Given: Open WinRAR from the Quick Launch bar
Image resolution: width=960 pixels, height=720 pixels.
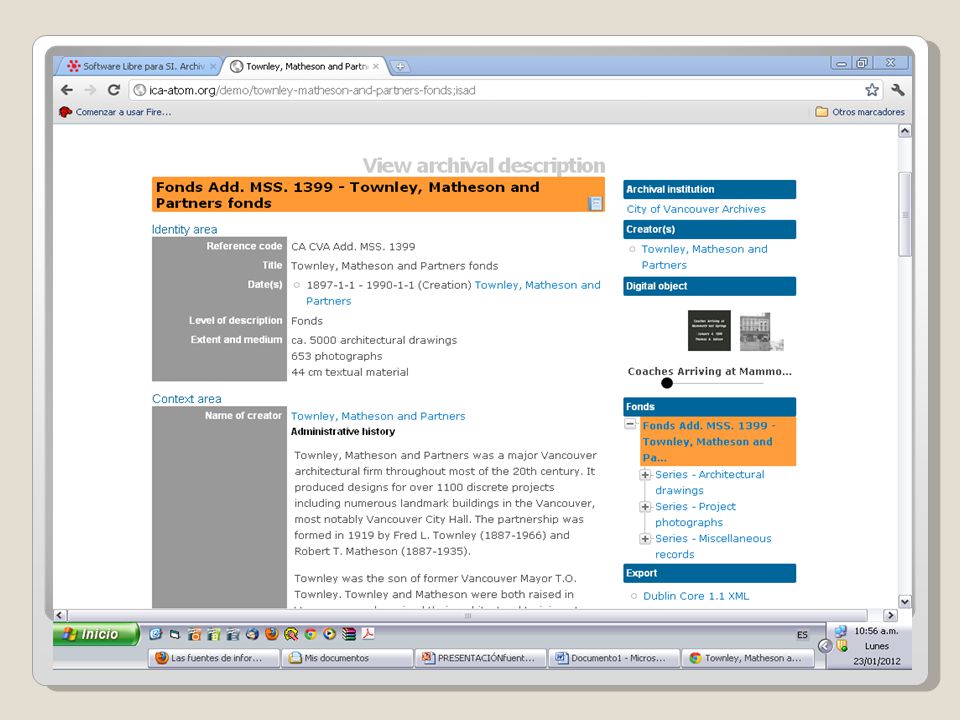Looking at the screenshot, I should coord(349,634).
